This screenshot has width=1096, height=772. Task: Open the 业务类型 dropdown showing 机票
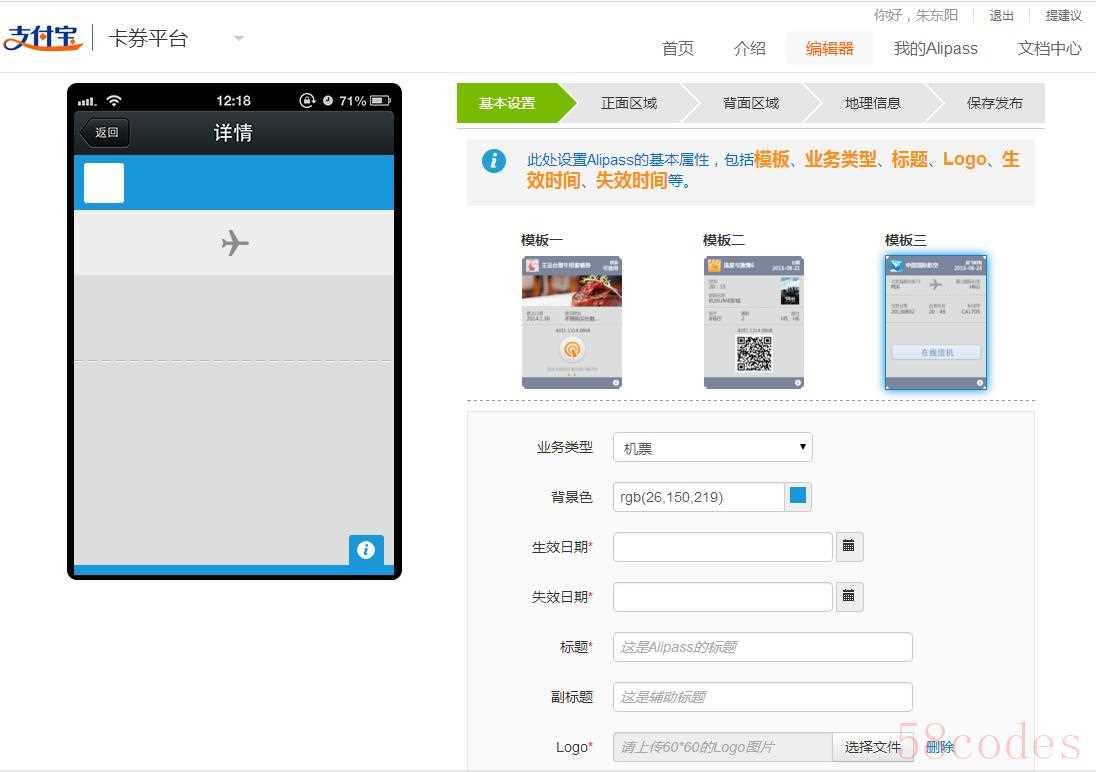pos(712,448)
